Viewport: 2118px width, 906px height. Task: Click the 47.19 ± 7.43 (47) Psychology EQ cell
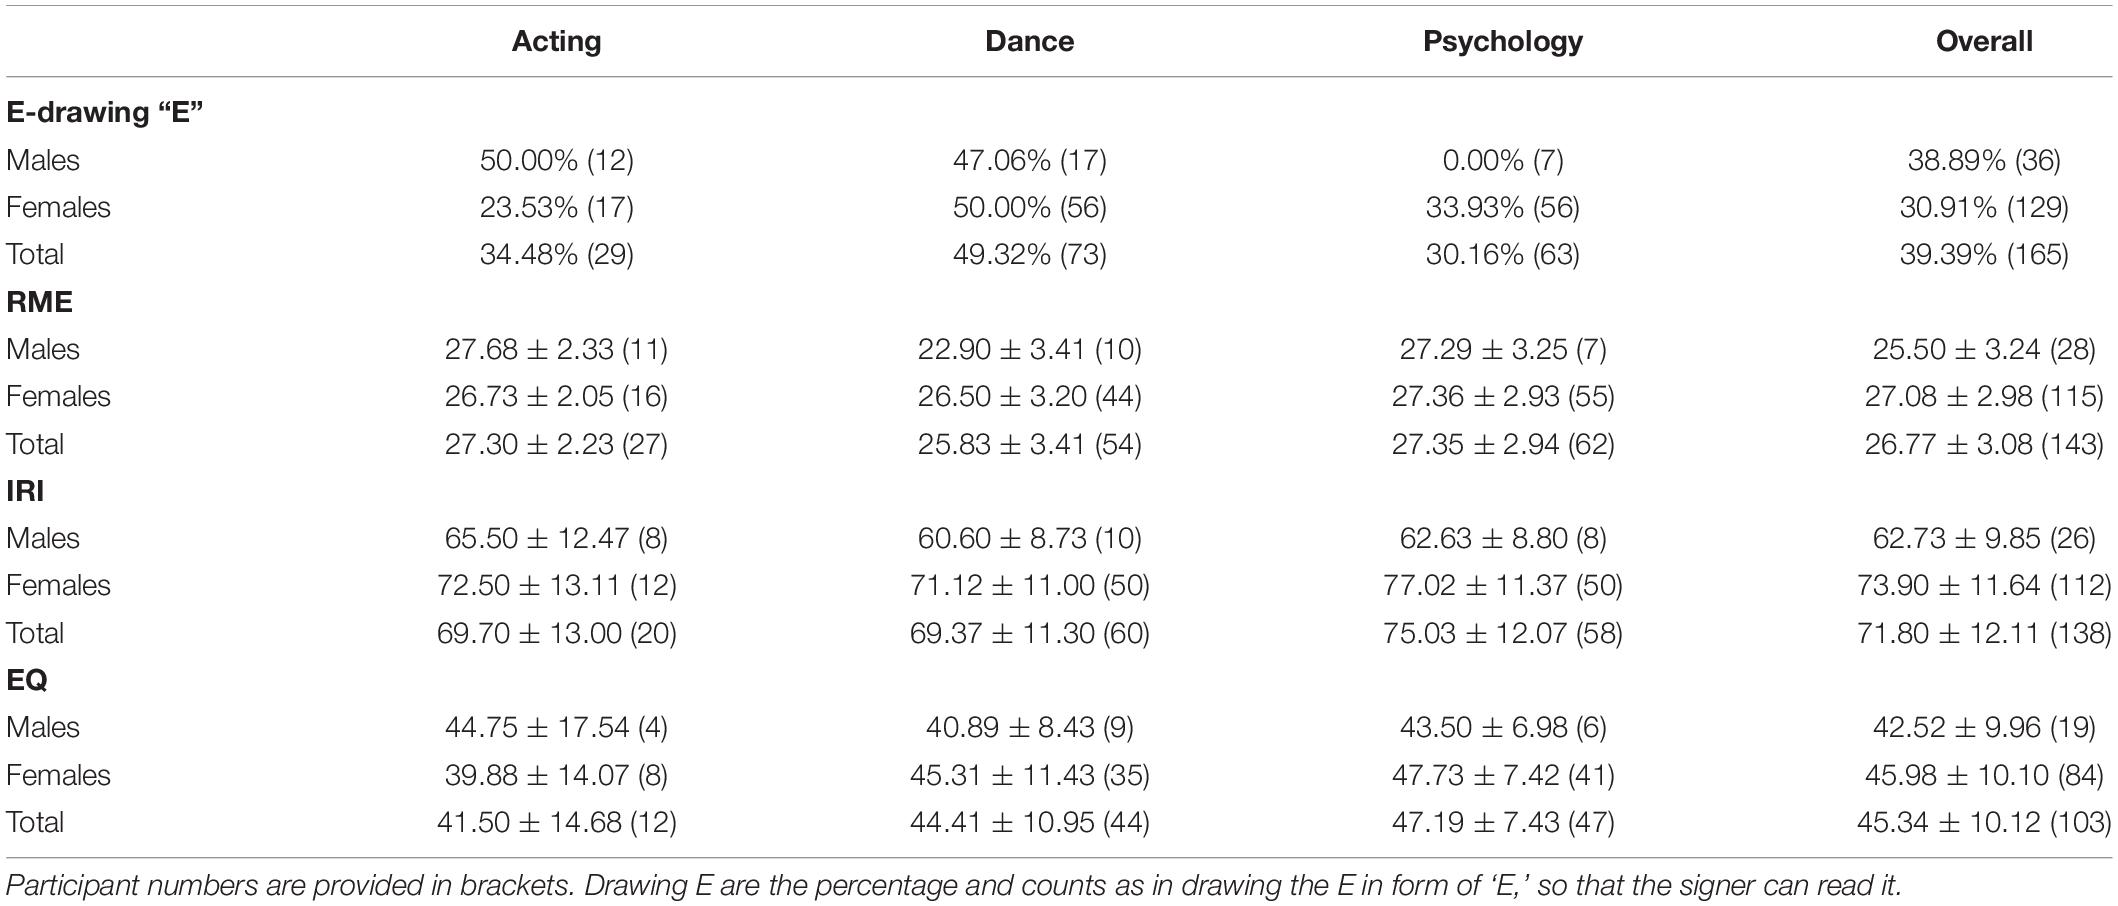1502,822
